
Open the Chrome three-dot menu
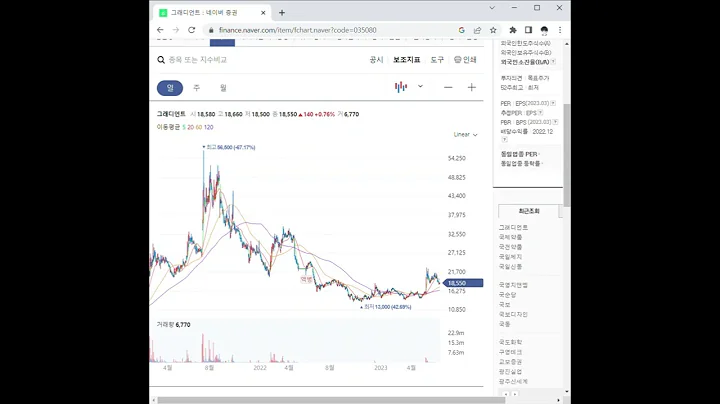coord(560,30)
